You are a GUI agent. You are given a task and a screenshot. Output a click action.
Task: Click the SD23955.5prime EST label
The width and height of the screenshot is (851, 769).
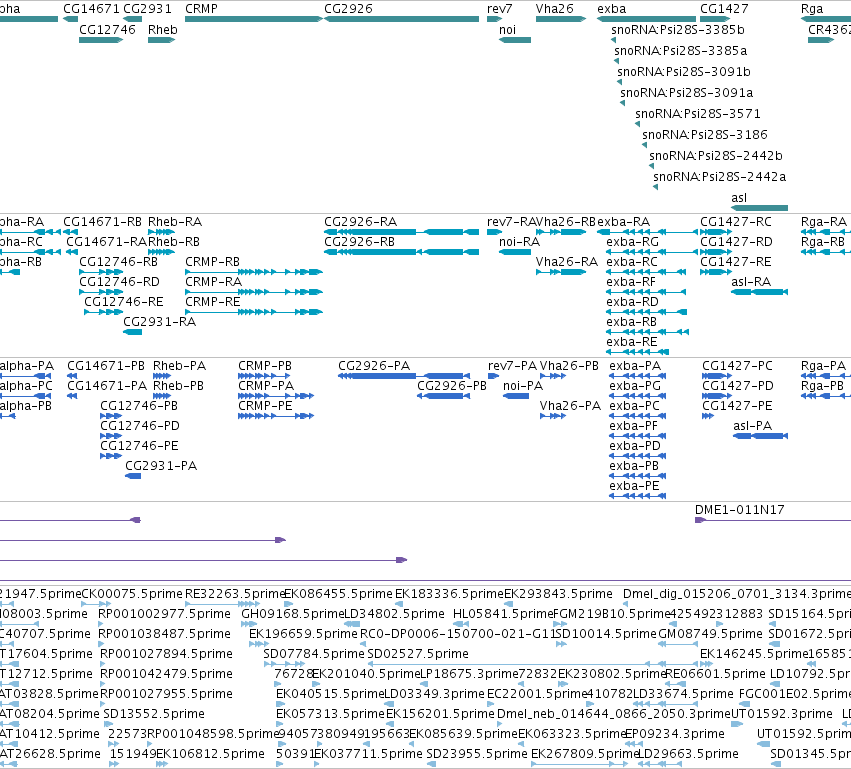coord(477,754)
